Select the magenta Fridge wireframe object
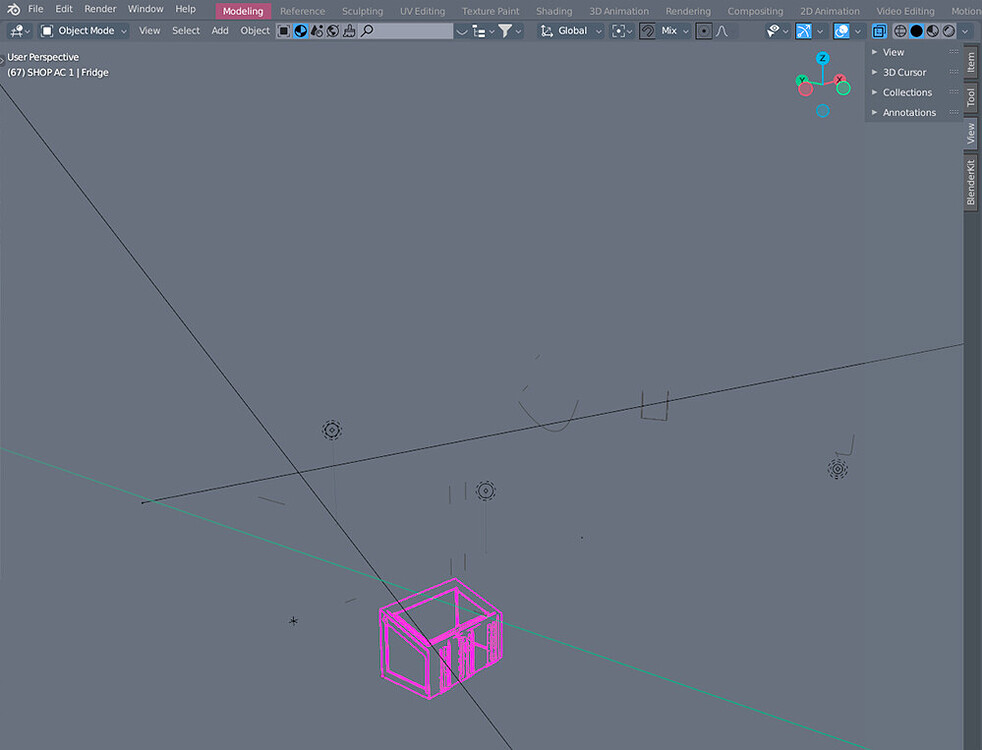Viewport: 982px width, 750px height. (440, 638)
